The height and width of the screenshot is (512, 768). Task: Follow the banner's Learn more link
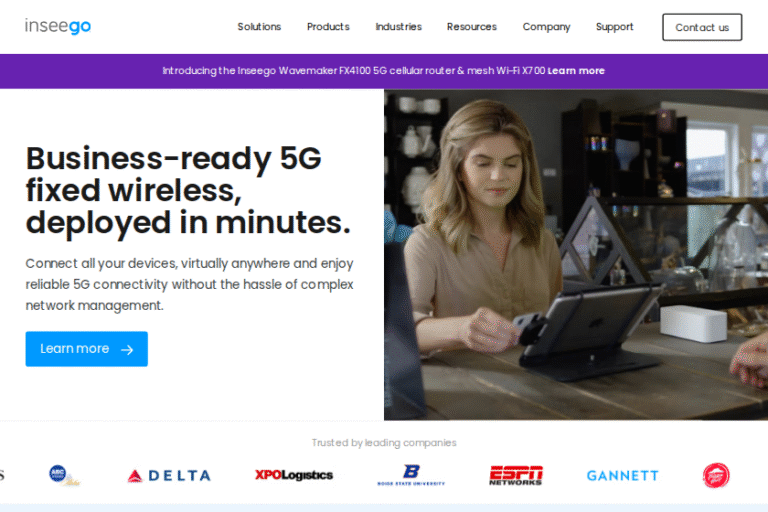(576, 71)
